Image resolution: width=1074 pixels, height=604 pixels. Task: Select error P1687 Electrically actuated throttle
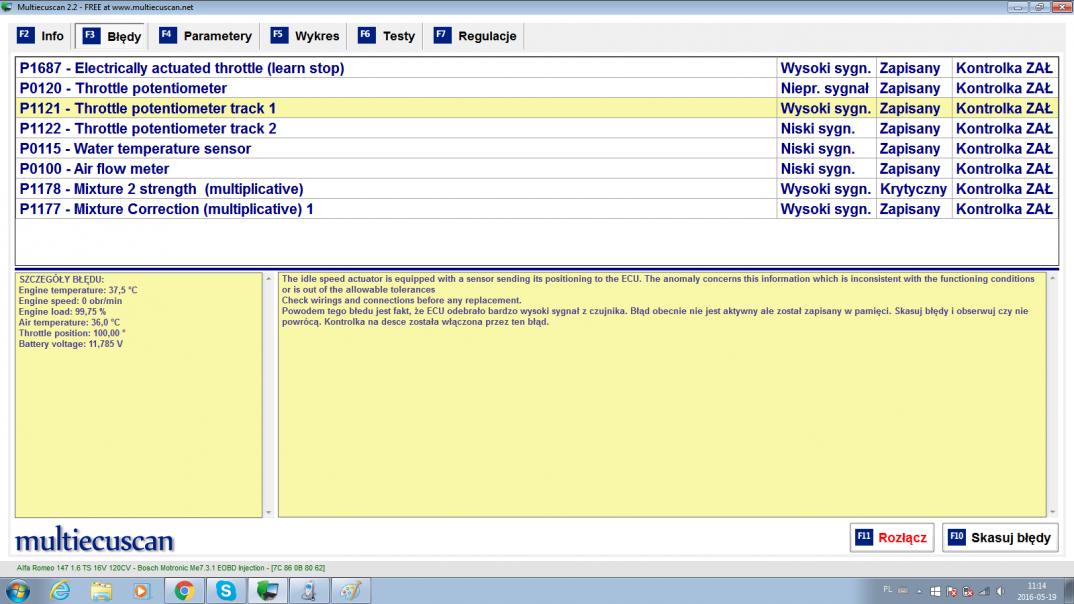(536, 68)
